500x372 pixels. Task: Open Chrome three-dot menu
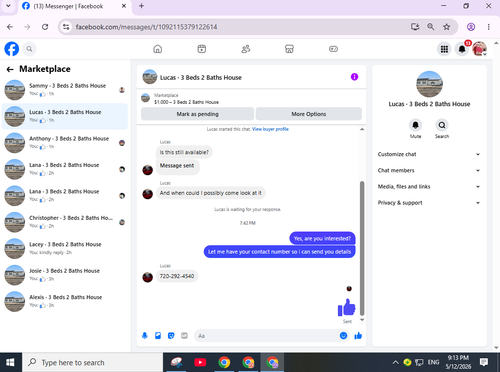[x=489, y=27]
